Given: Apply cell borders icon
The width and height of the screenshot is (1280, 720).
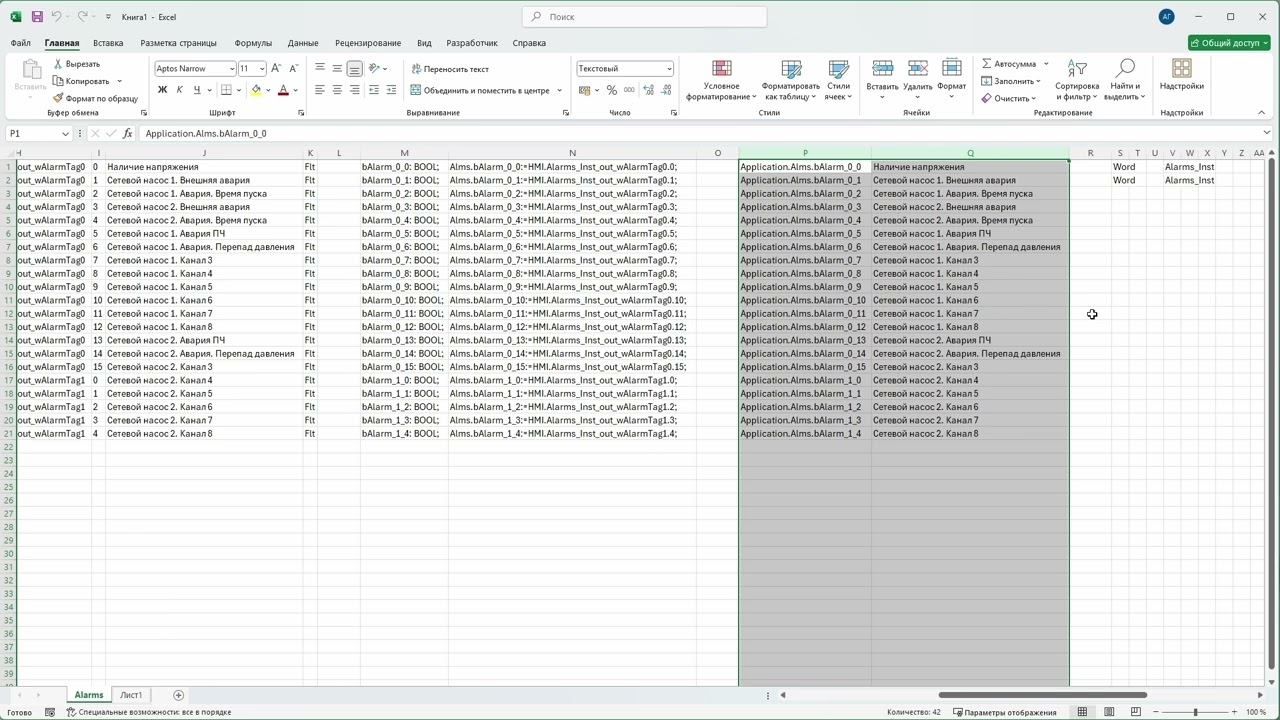Looking at the screenshot, I should tap(226, 90).
